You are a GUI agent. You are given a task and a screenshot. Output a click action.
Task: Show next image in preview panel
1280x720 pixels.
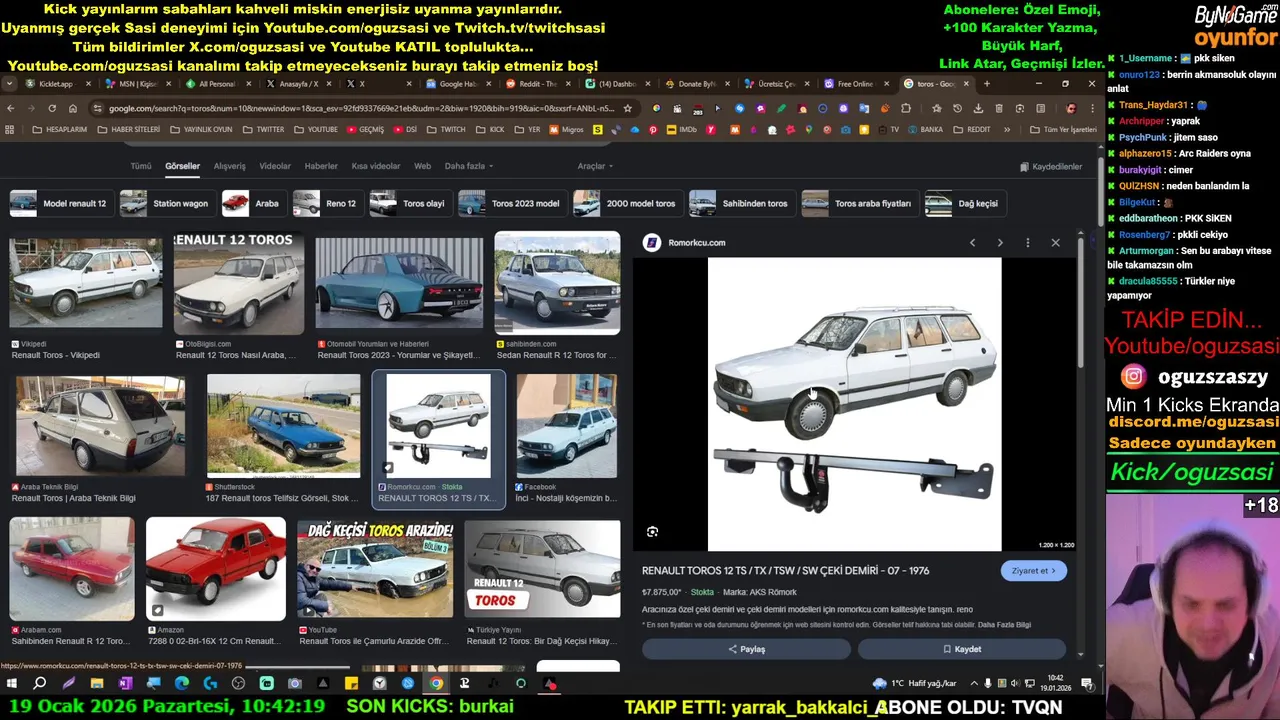[999, 243]
